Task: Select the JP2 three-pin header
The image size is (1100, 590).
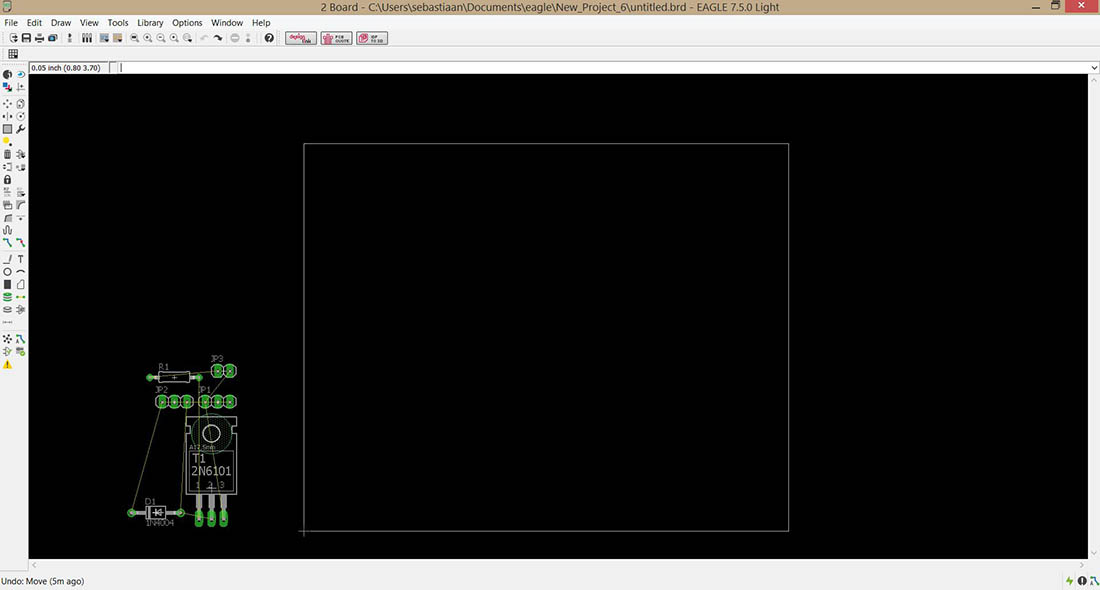Action: click(175, 401)
